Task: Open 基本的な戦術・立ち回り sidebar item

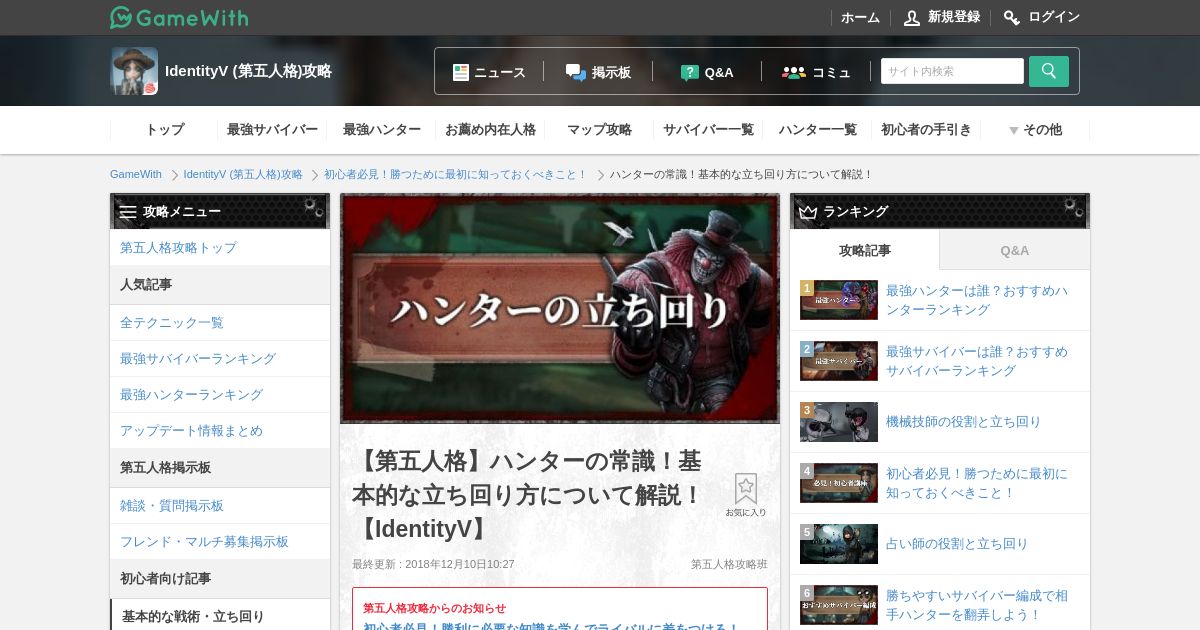Action: (220, 616)
